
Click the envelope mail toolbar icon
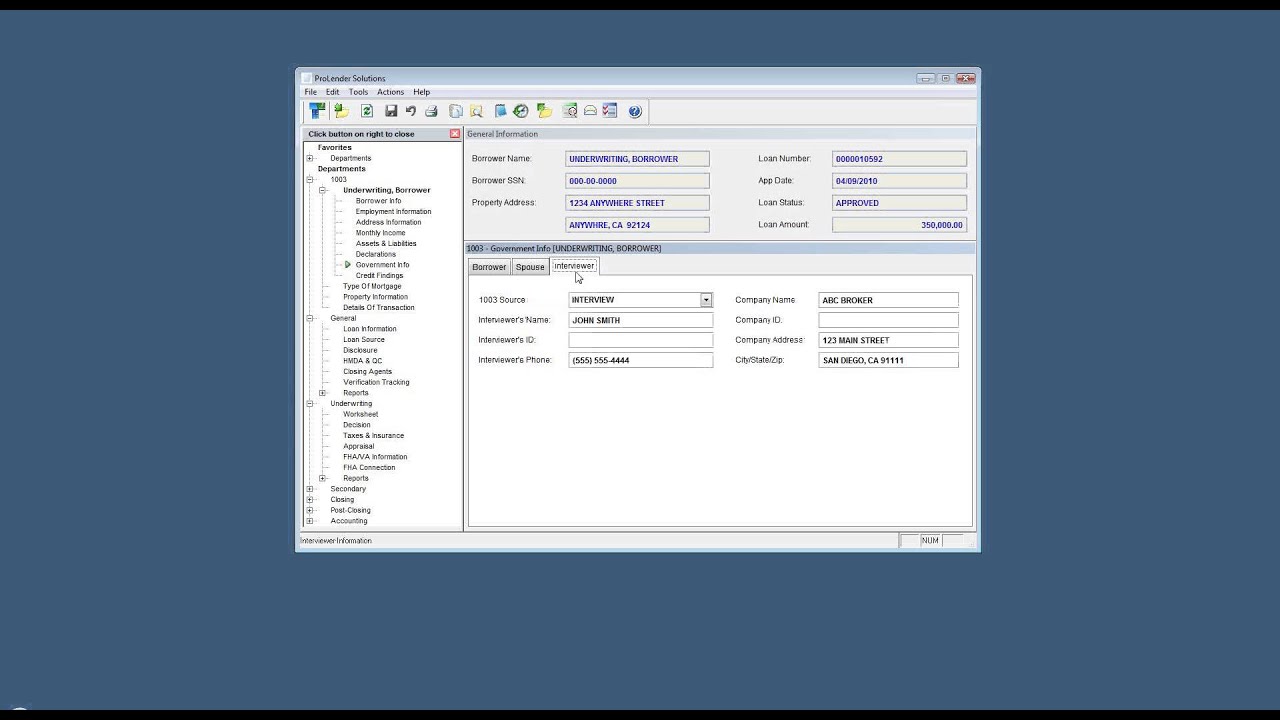[590, 111]
